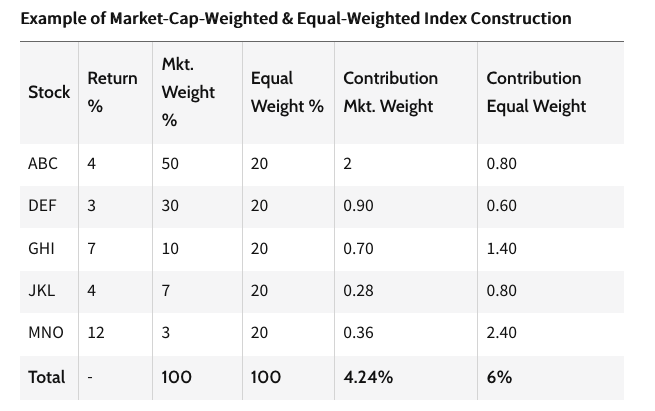Click the Equal Weight % column header
Screen dimensions: 655x411
coord(287,92)
